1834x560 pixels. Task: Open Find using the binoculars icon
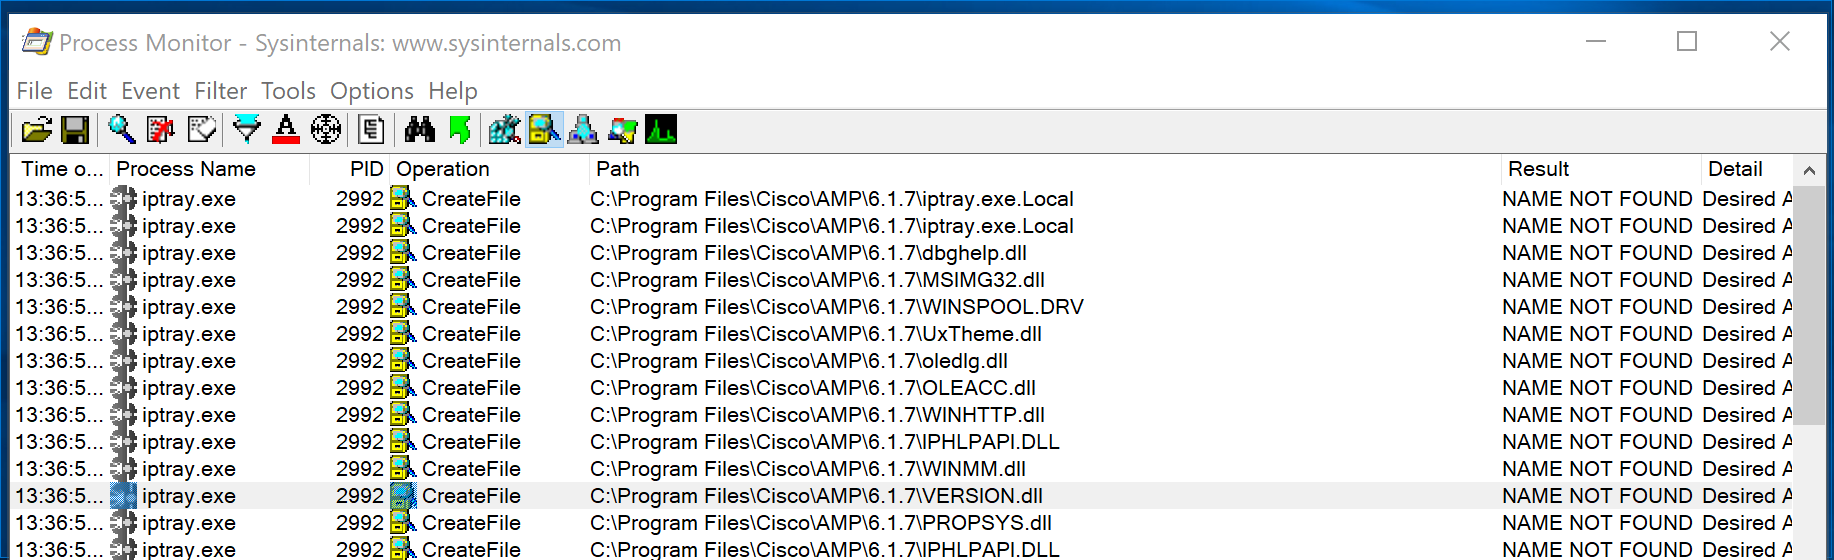420,129
